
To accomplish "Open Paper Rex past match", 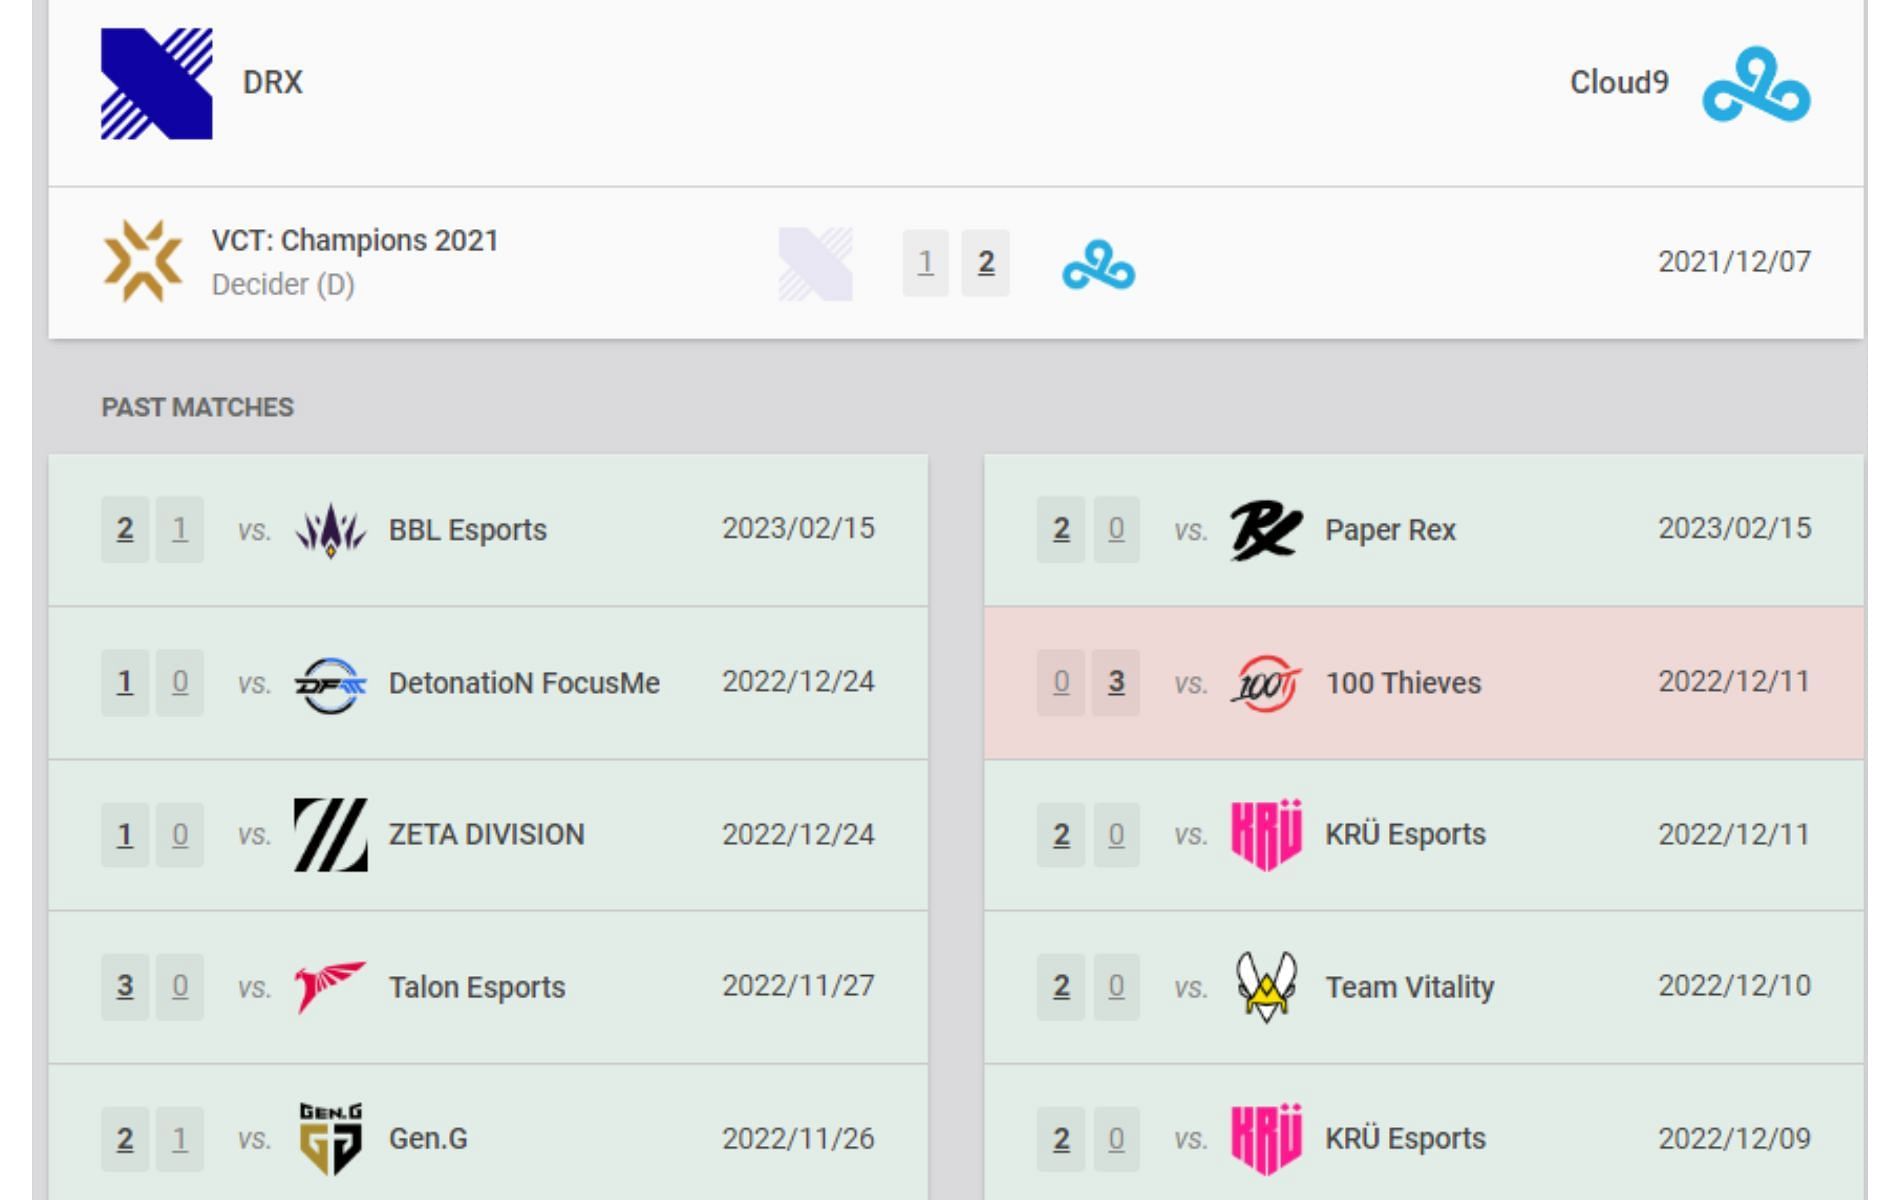I will (1424, 530).
